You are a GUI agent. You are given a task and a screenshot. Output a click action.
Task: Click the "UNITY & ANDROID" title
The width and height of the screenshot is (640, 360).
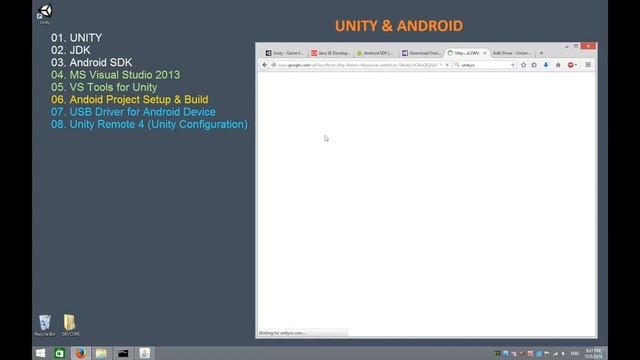(x=399, y=26)
